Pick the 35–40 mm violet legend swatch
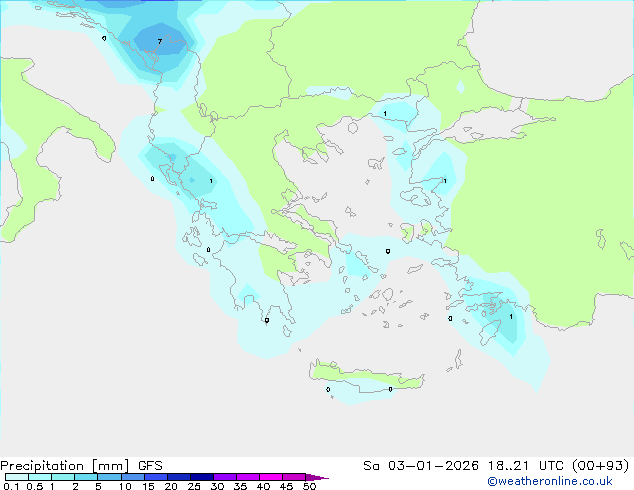 [x=247, y=477]
